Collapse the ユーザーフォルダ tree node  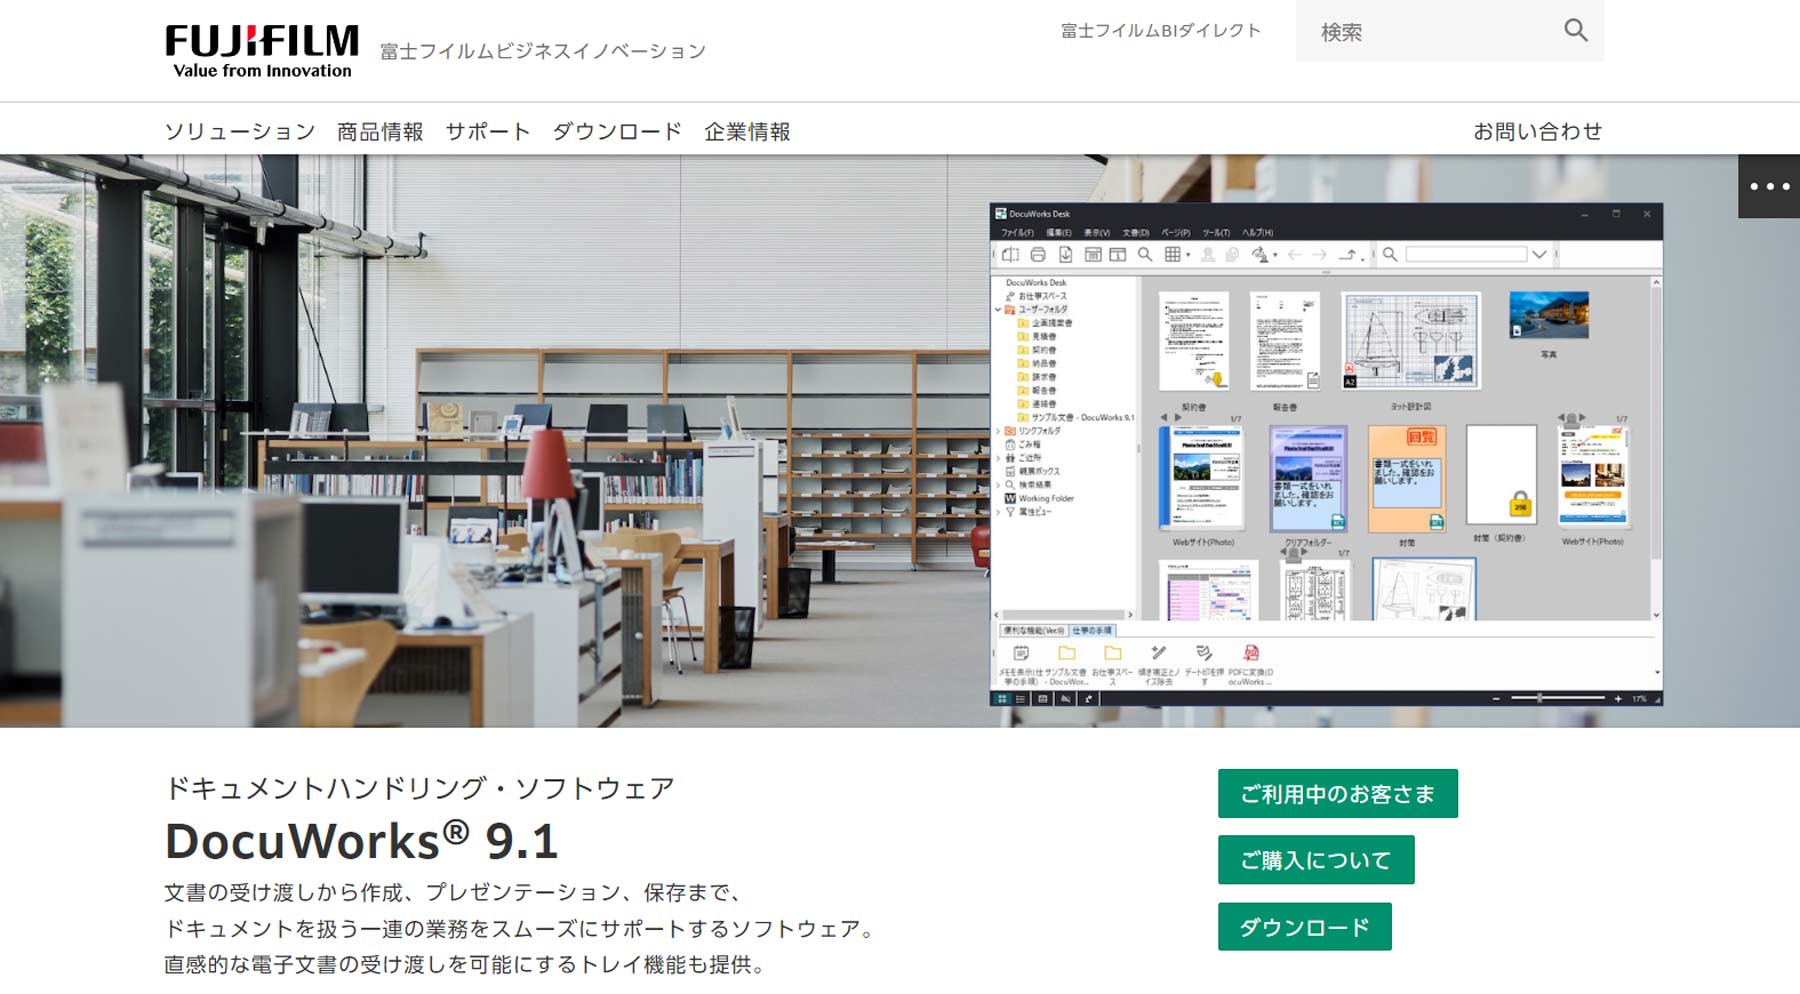998,310
